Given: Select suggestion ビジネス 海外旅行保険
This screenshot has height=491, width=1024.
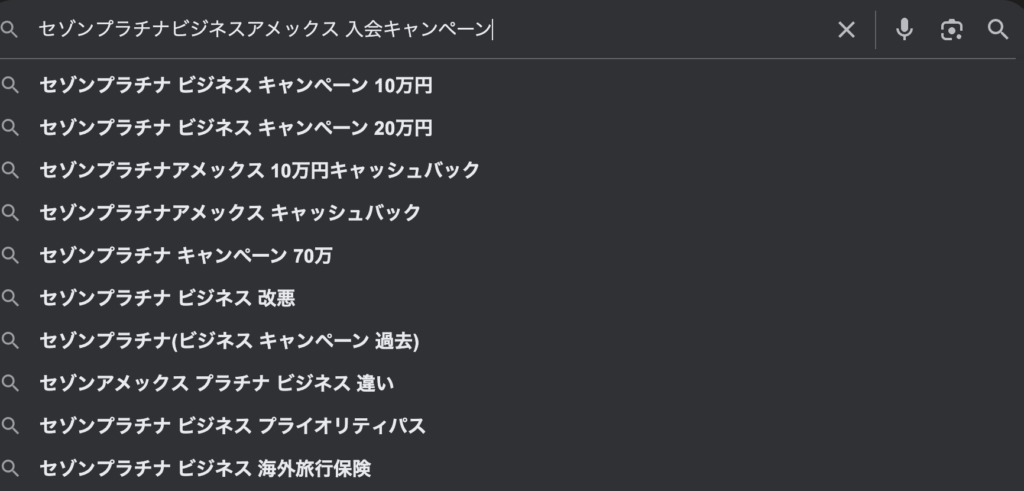Looking at the screenshot, I should (x=205, y=468).
